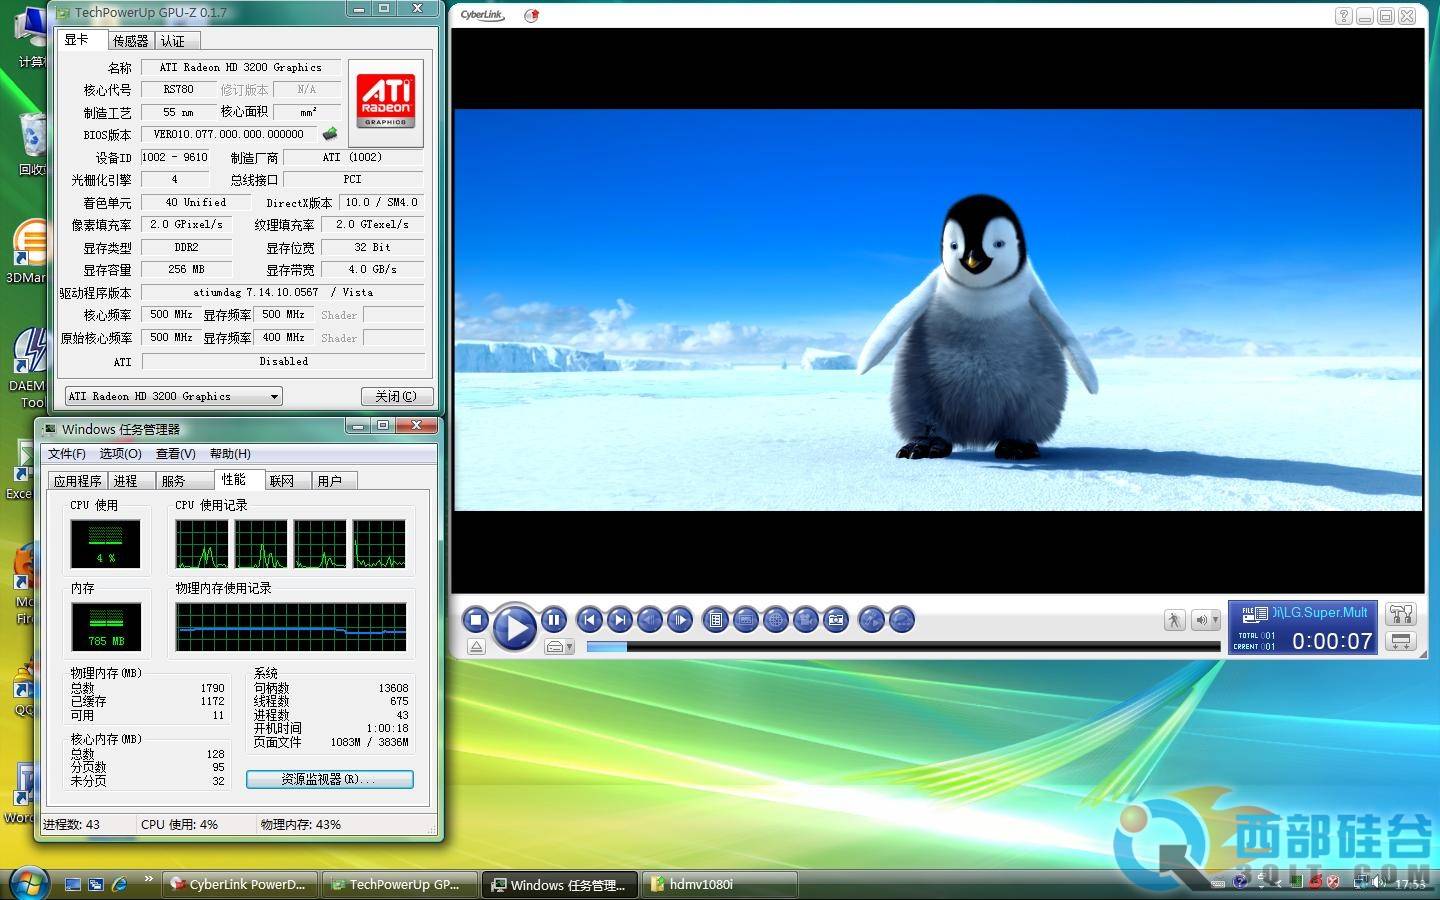The image size is (1440, 900).
Task: Switch to the 传感器 tab in GPU-Z
Action: (130, 41)
